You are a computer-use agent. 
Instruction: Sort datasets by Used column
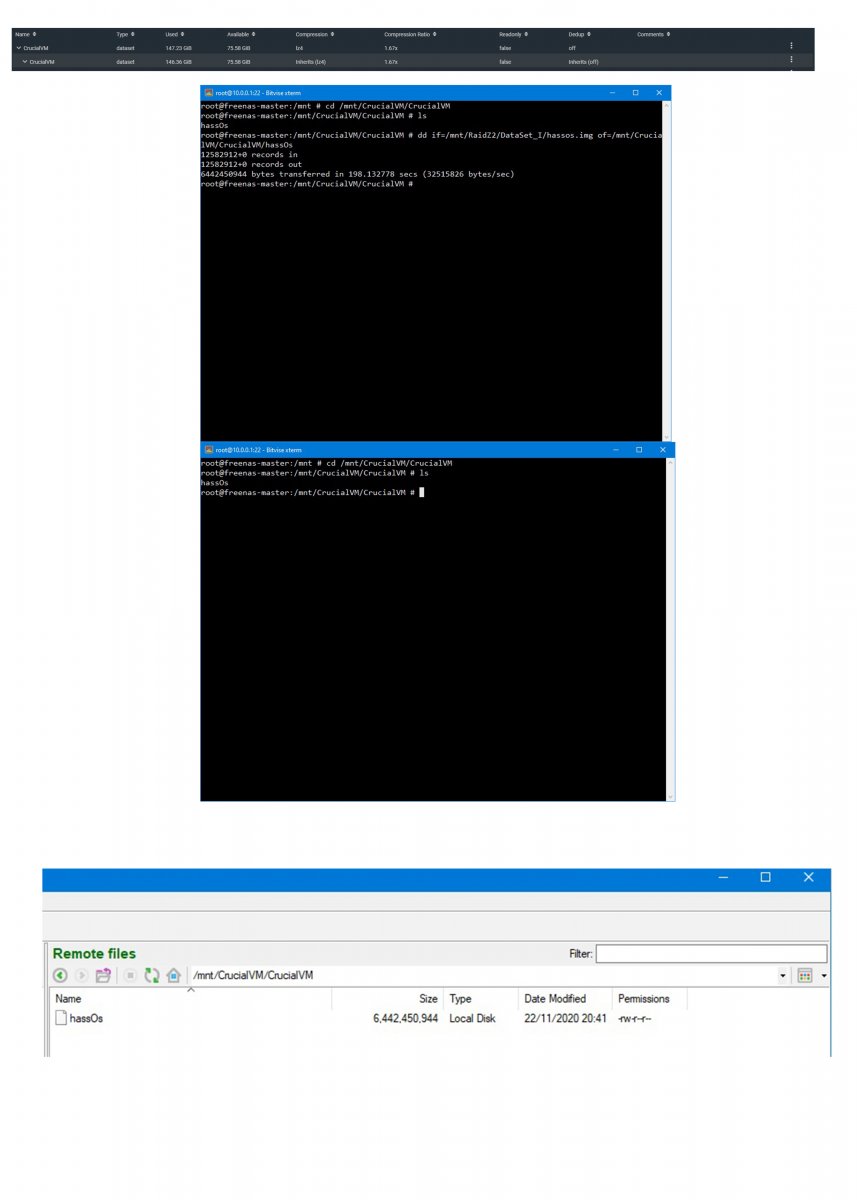point(174,34)
